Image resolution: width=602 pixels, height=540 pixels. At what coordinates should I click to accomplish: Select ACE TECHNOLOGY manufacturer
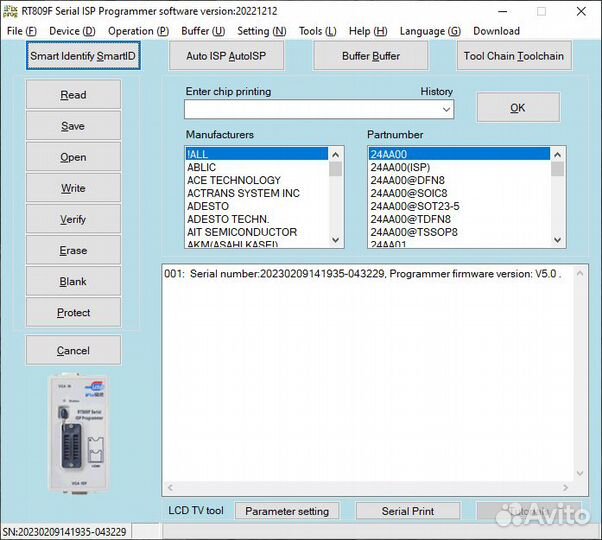click(257, 180)
